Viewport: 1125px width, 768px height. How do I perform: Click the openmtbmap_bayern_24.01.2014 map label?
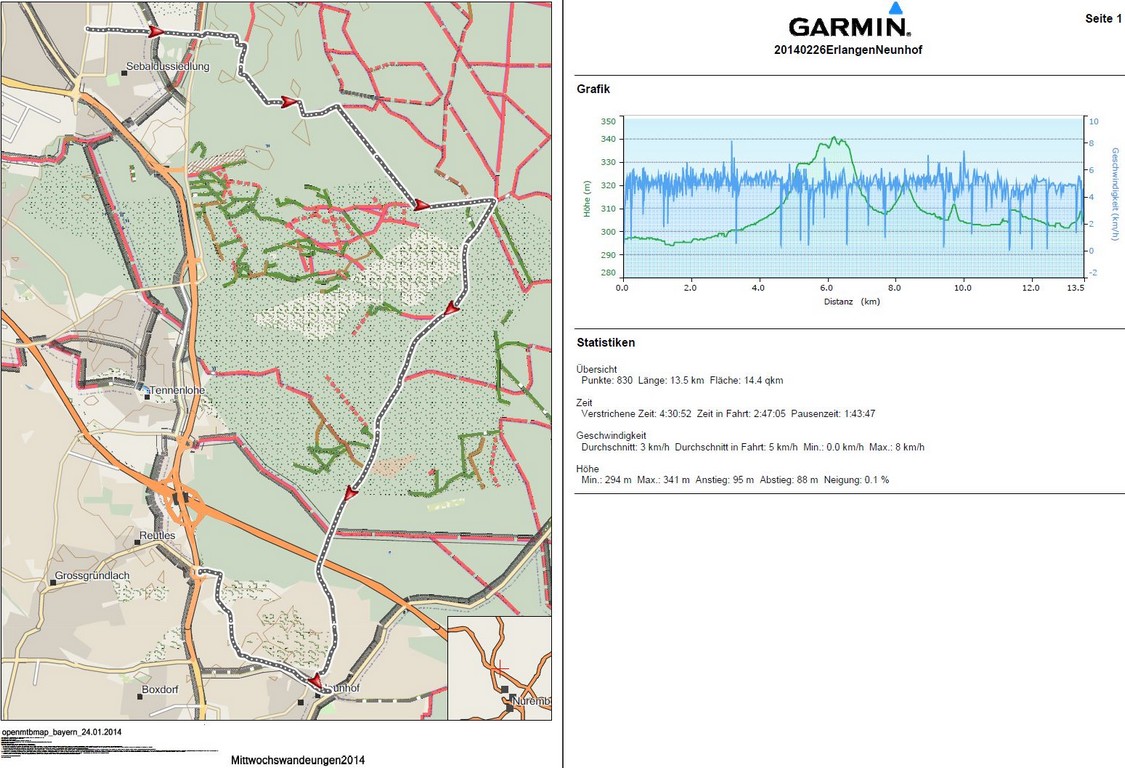(x=62, y=732)
